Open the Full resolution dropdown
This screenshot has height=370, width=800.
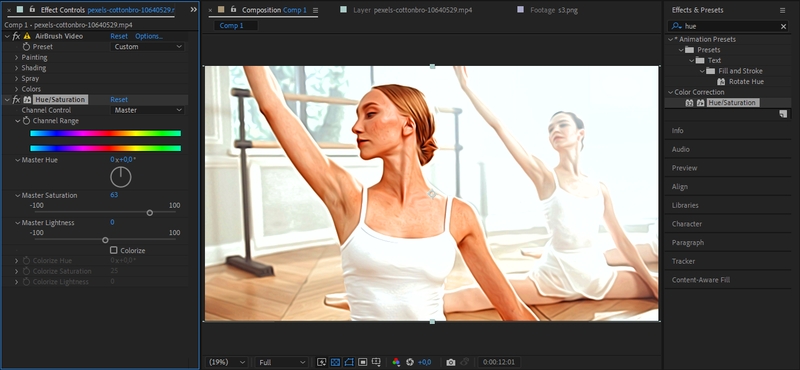click(x=282, y=362)
